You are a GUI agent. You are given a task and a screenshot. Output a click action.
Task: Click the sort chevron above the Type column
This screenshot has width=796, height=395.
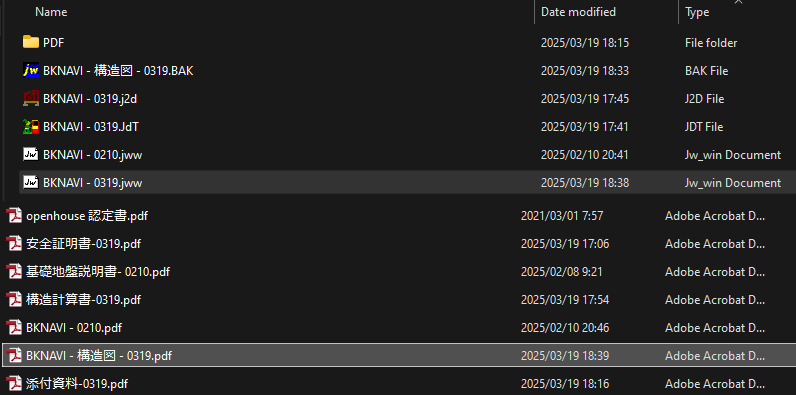click(738, 2)
